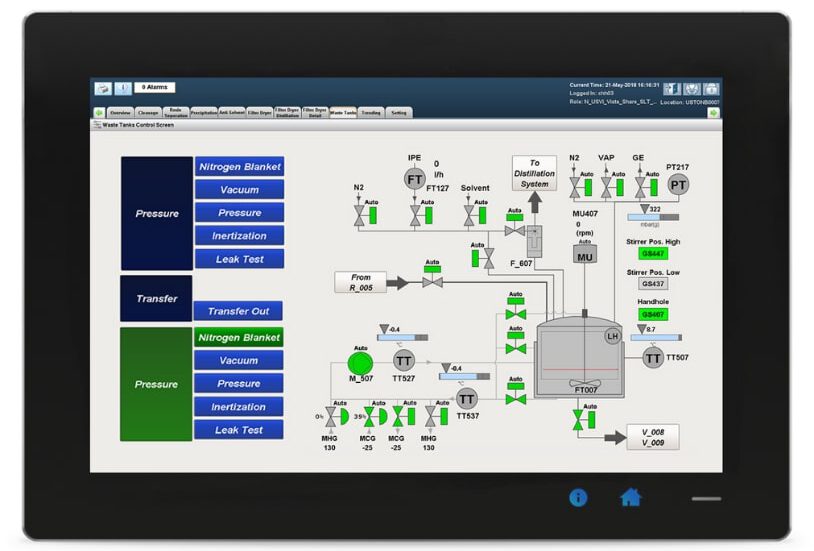Click Leak Test in the lower green Pressure group
814x551 pixels.
pyautogui.click(x=239, y=430)
